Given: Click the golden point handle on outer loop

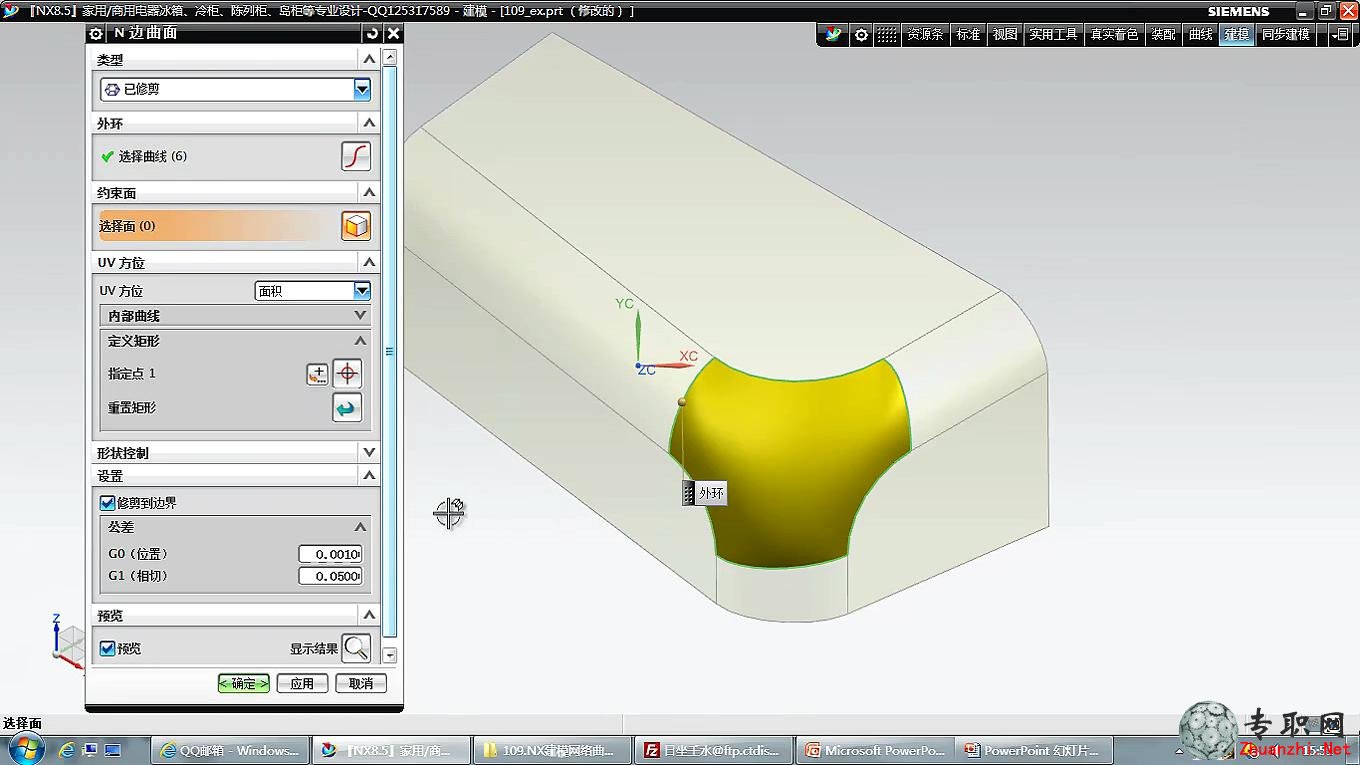Looking at the screenshot, I should pyautogui.click(x=682, y=402).
